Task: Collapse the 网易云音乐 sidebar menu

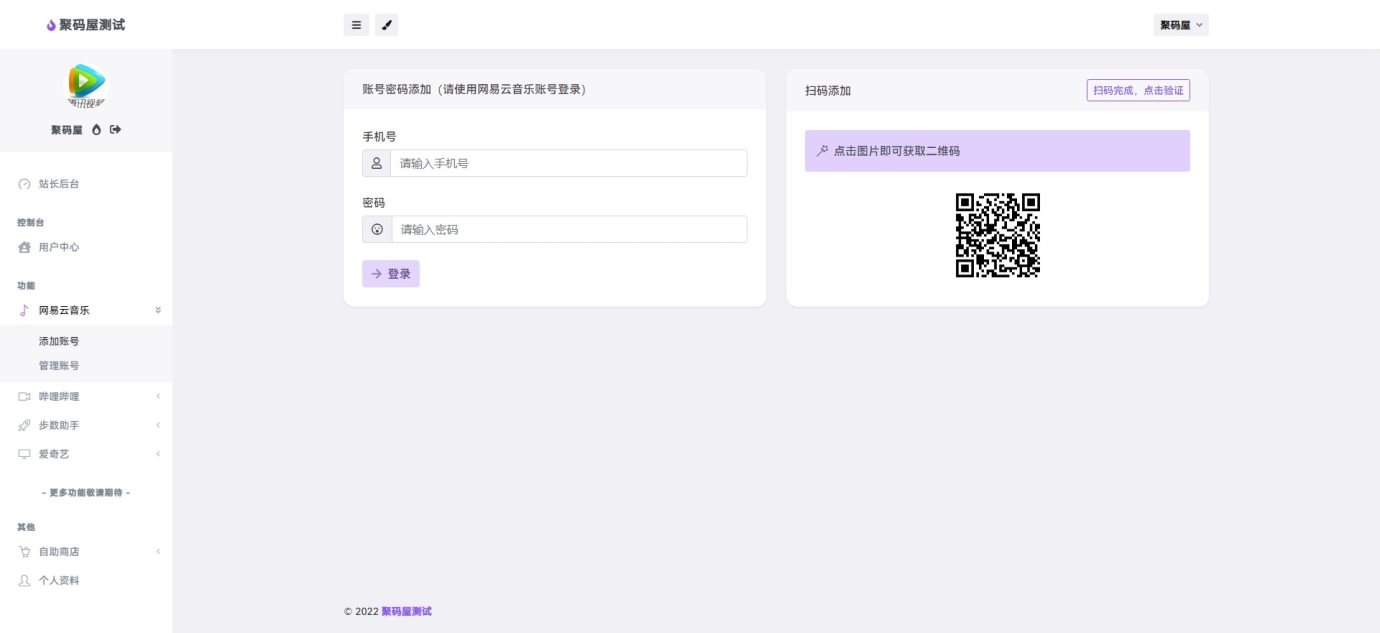Action: tap(86, 310)
